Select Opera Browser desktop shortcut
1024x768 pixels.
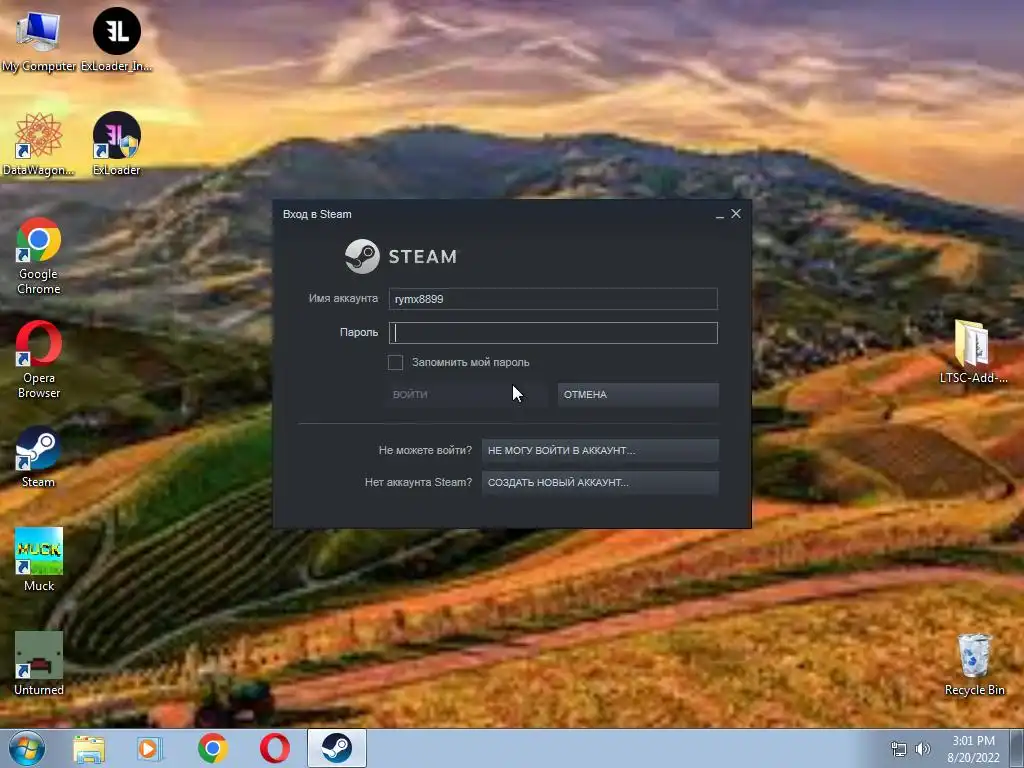(x=39, y=360)
